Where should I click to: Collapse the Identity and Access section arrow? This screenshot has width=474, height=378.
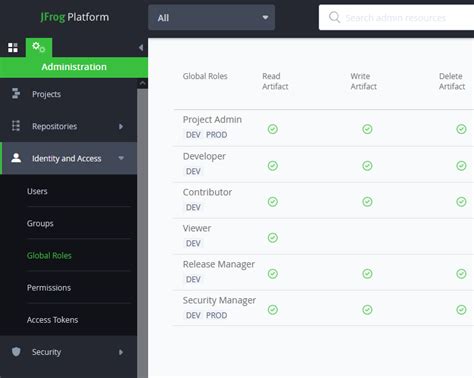pos(121,158)
